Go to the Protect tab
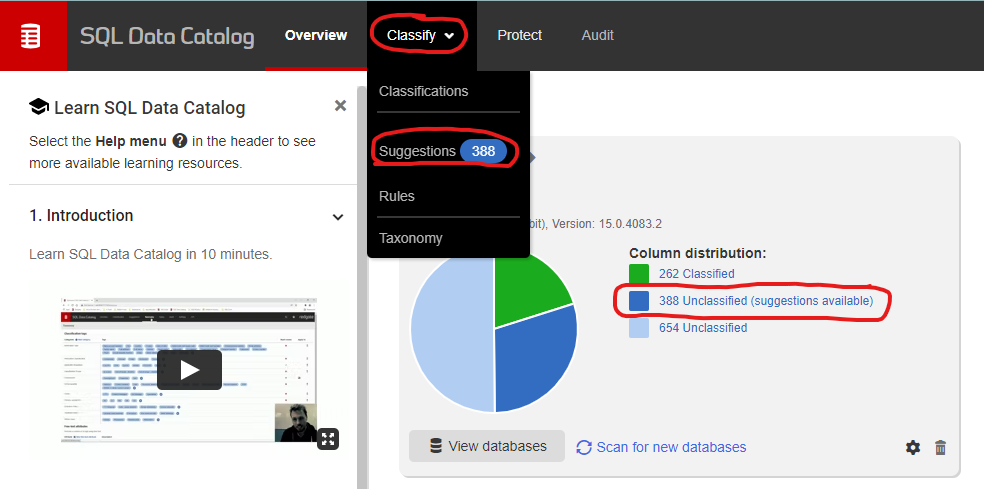Image resolution: width=984 pixels, height=489 pixels. tap(519, 35)
